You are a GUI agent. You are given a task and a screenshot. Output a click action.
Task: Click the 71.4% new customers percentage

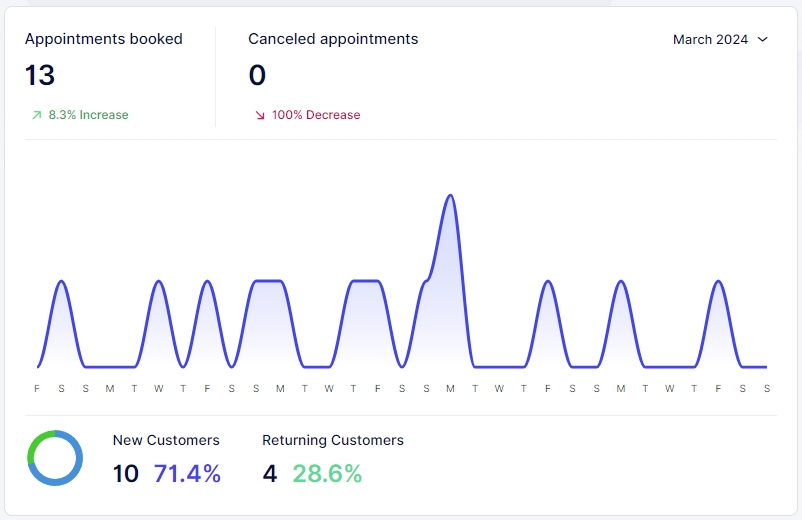(187, 473)
